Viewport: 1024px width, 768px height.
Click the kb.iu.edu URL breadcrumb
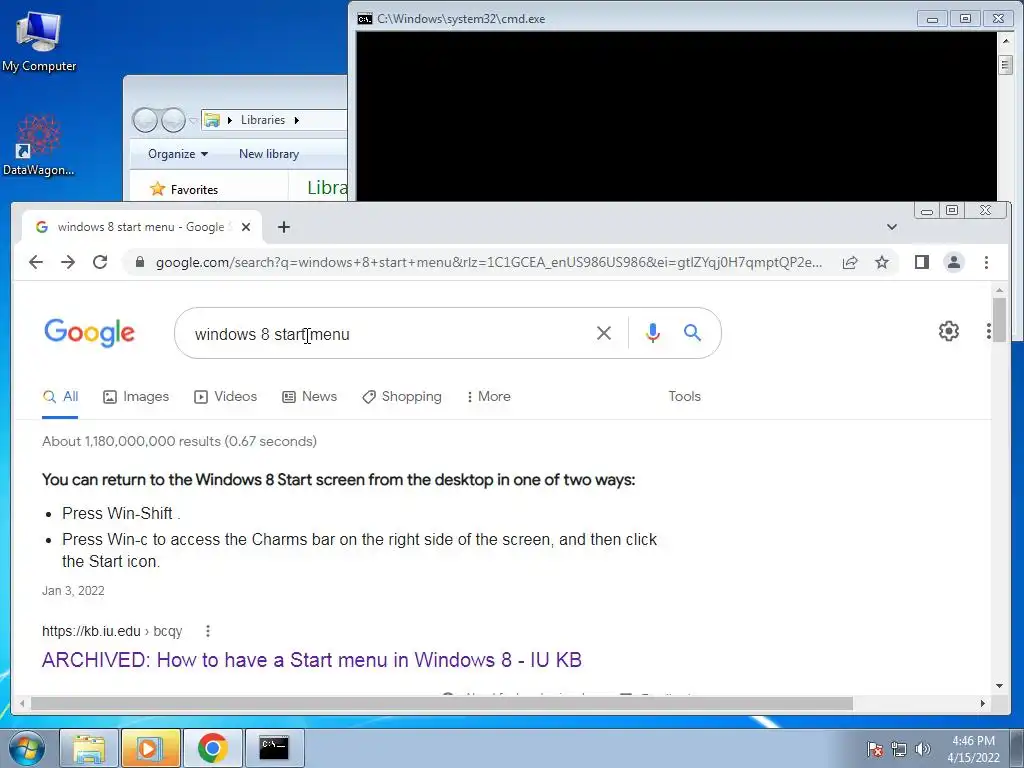pyautogui.click(x=112, y=632)
